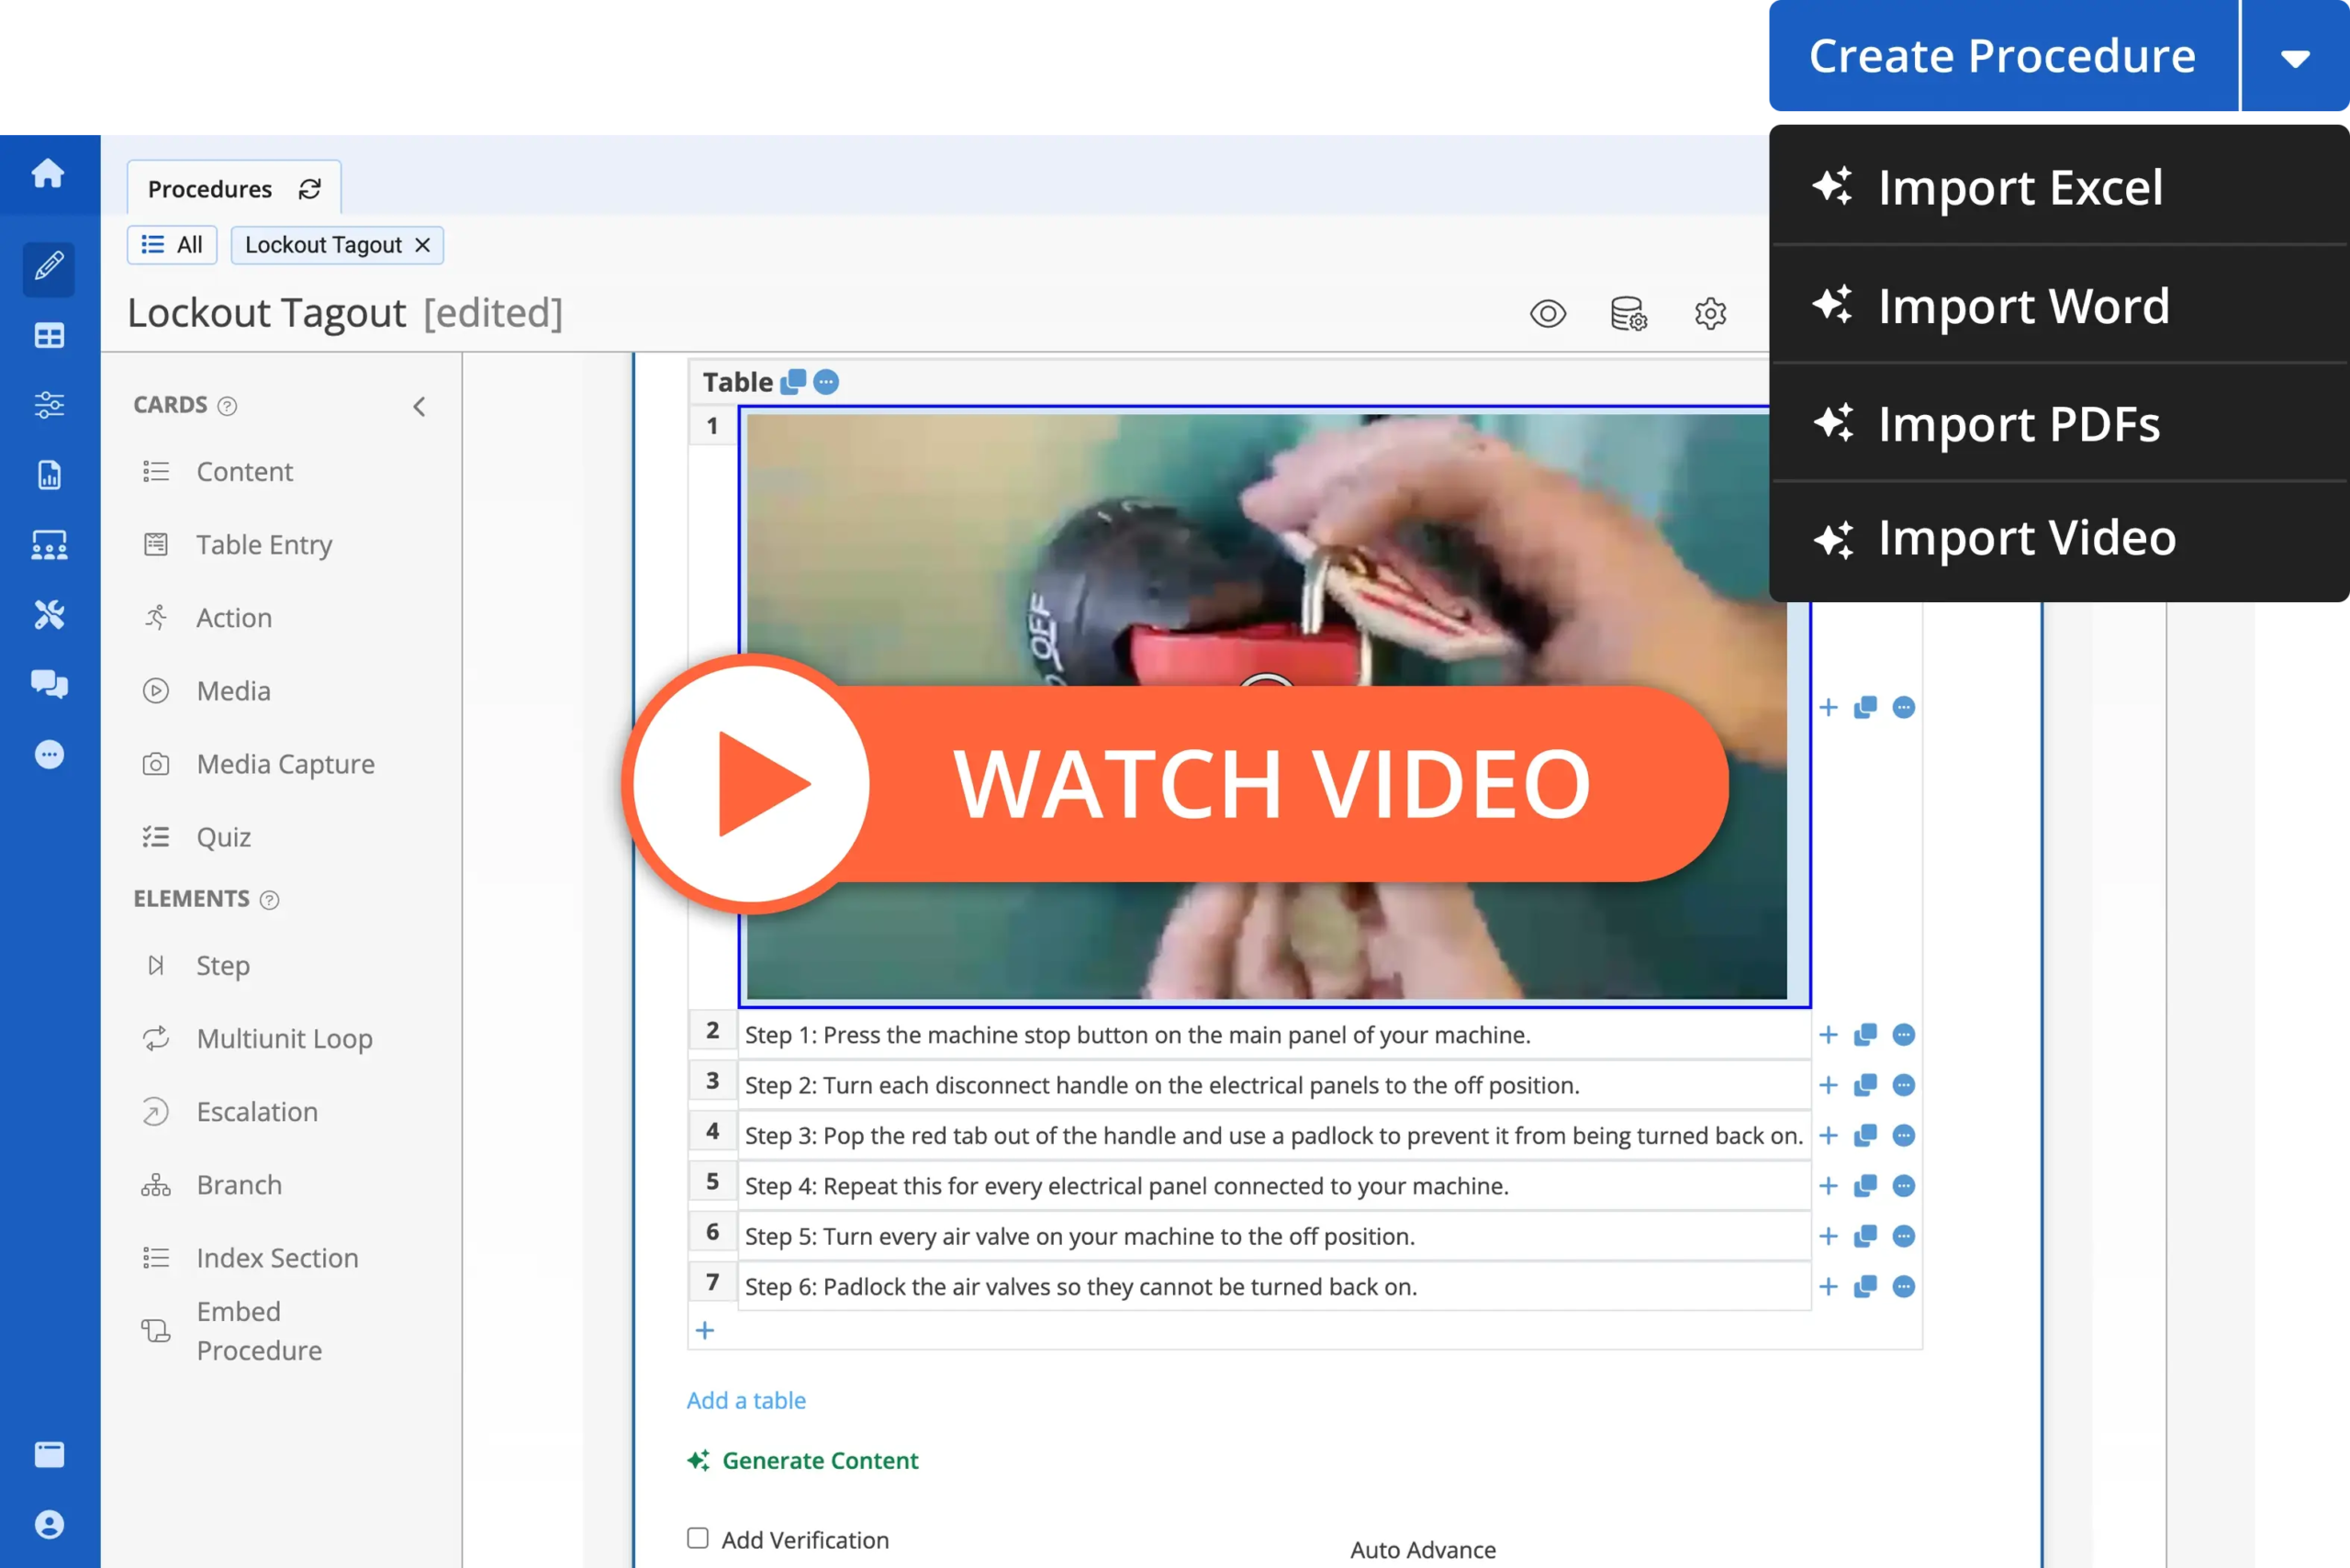Screen dimensions: 2350x1568
Task: Duplicate the video row
Action: click(x=1865, y=708)
